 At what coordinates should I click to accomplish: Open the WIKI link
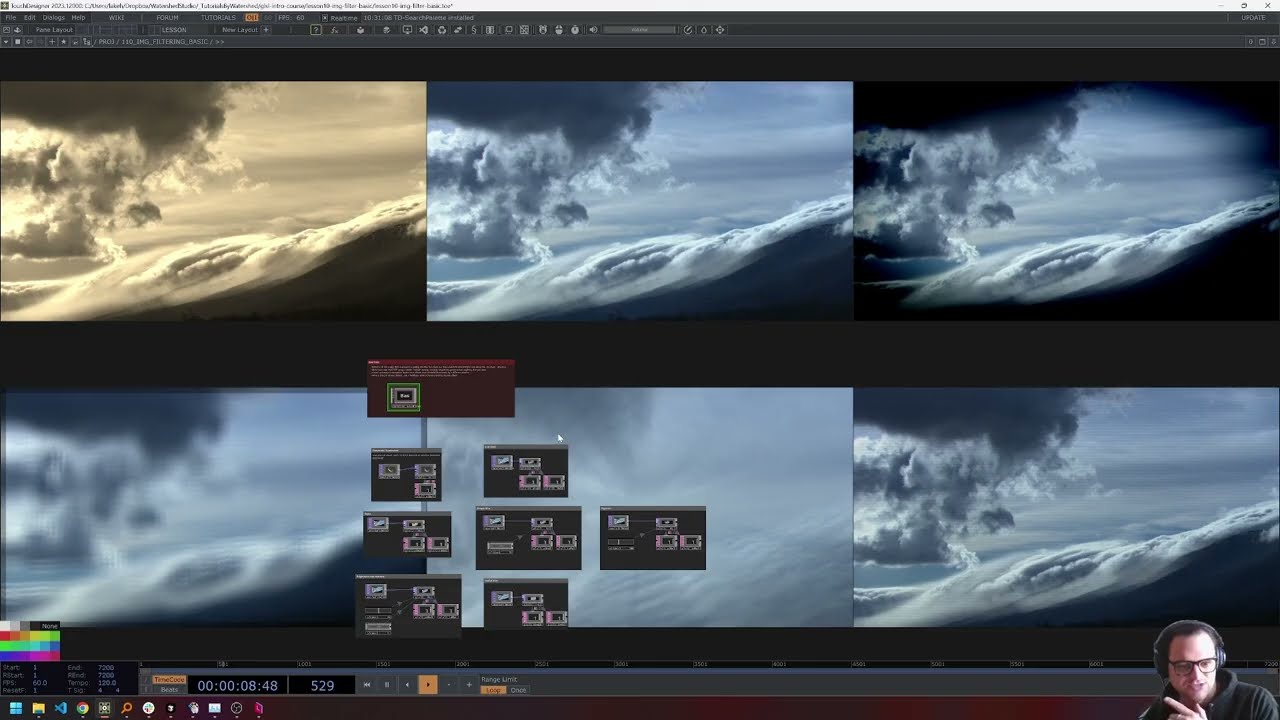pyautogui.click(x=117, y=17)
